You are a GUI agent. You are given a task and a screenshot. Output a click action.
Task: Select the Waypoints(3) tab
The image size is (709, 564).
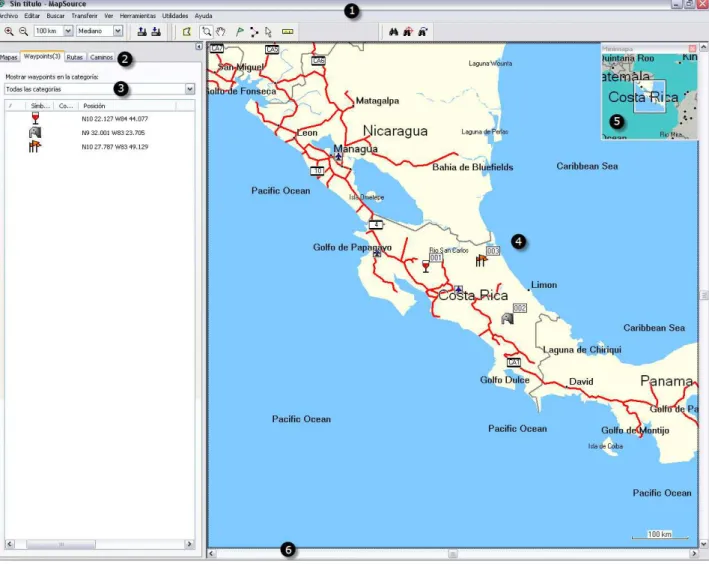click(x=42, y=57)
